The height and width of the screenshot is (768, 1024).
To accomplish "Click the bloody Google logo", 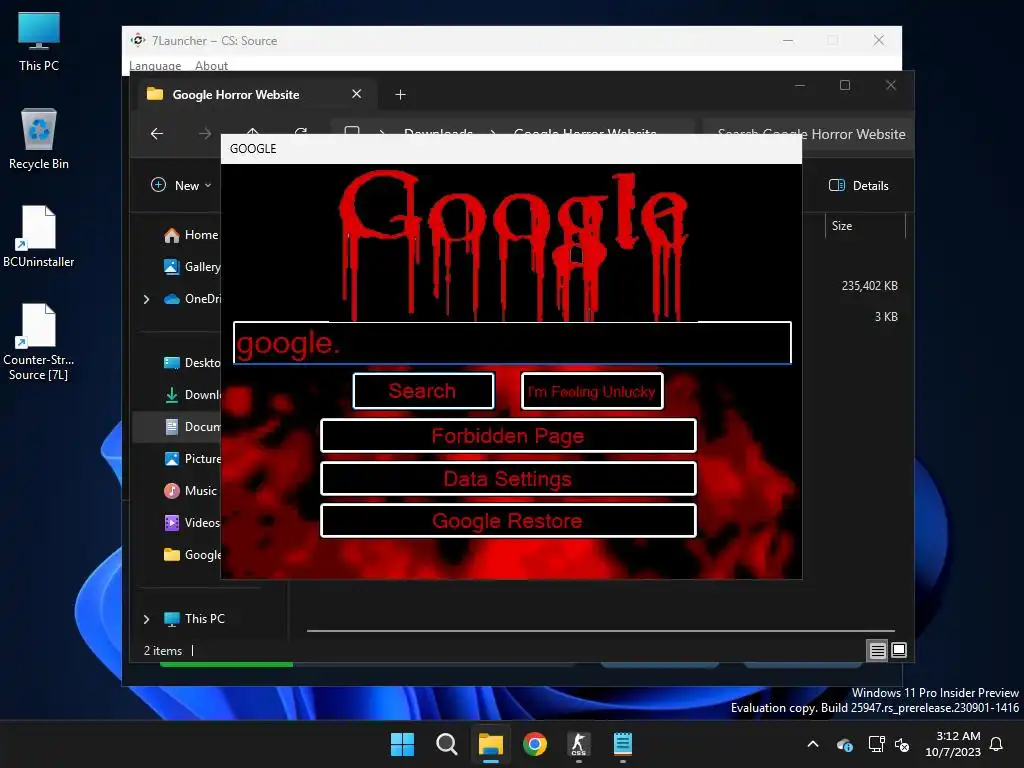I will (513, 245).
